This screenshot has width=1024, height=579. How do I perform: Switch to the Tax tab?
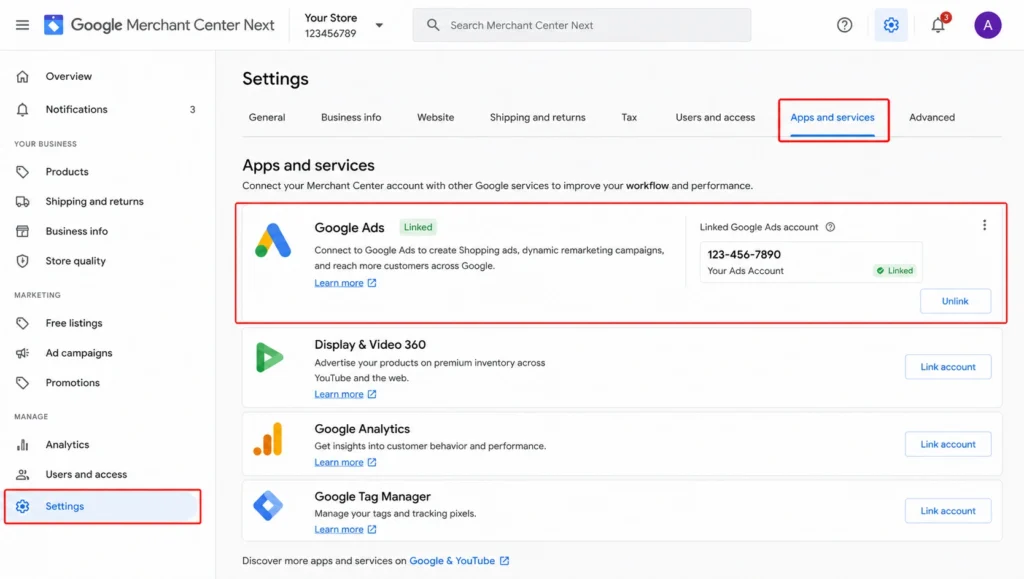629,117
